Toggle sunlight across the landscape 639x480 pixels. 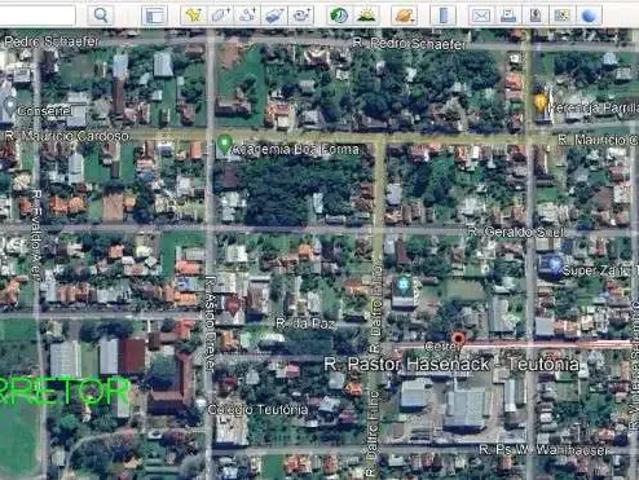pos(366,15)
